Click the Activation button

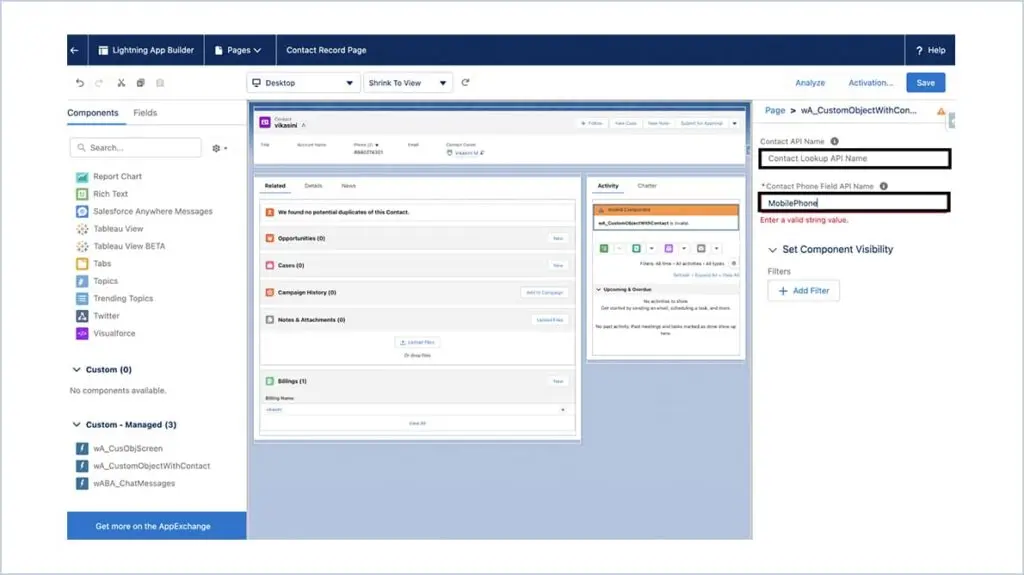[x=870, y=83]
